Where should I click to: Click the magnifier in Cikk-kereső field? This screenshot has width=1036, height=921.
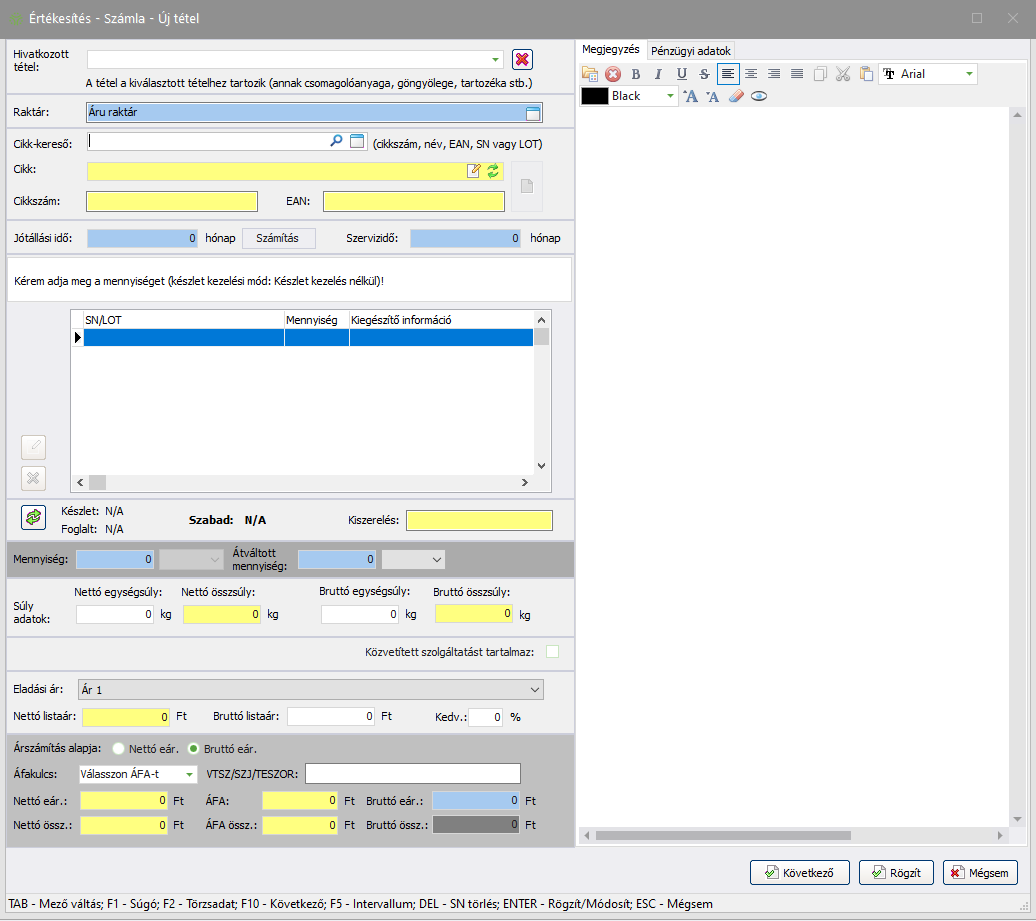point(337,142)
